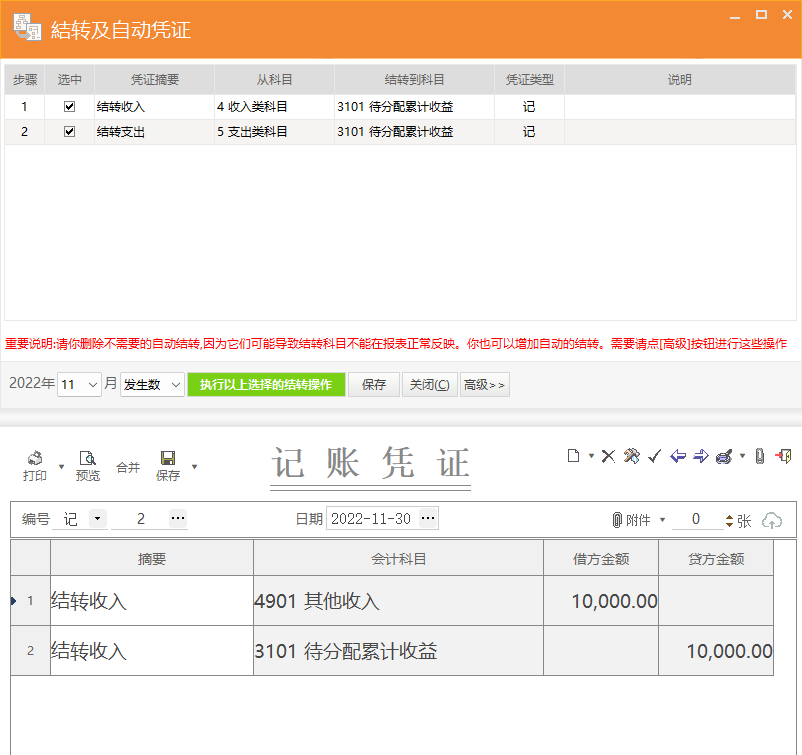Click the debit amount 10,000.00 cell
Image resolution: width=802 pixels, height=755 pixels.
(x=601, y=601)
